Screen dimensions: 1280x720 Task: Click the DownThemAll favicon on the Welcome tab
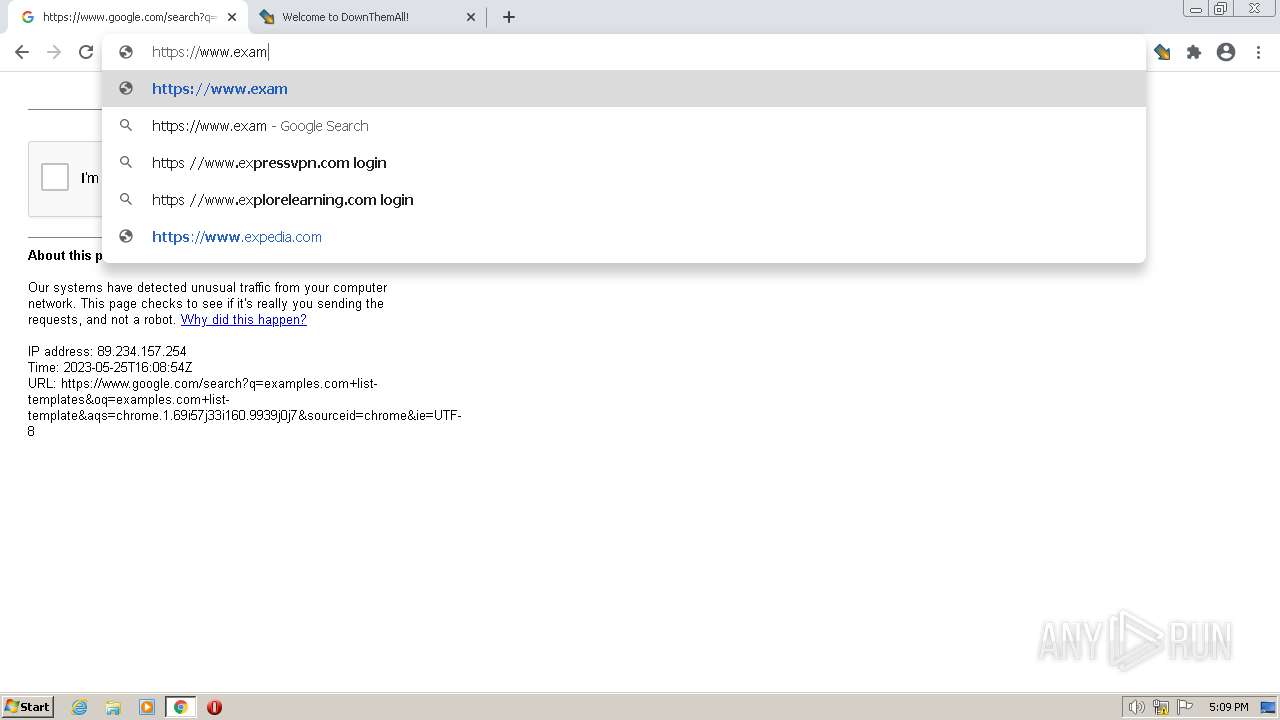pyautogui.click(x=267, y=17)
